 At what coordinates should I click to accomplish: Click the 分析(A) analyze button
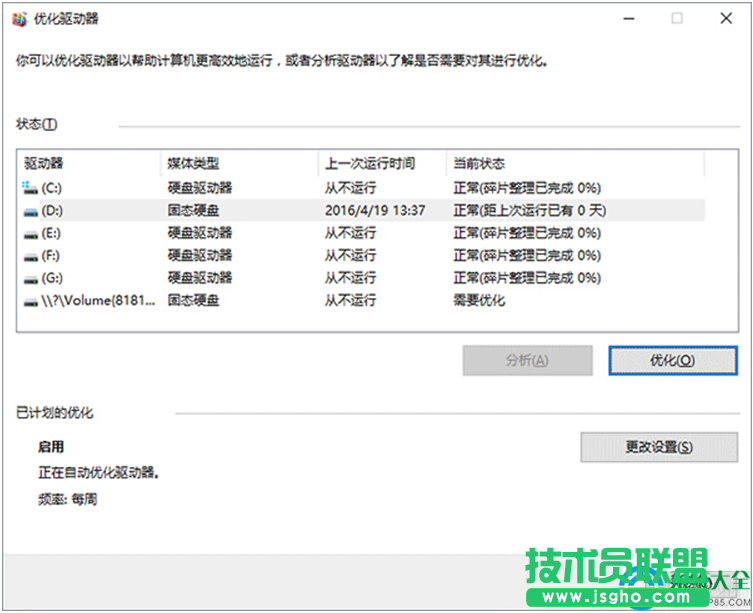(x=527, y=360)
